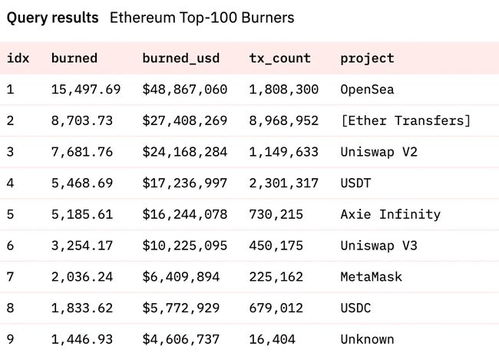499x363 pixels.
Task: Click the [Ether Transfers] project cell
Action: [x=405, y=121]
